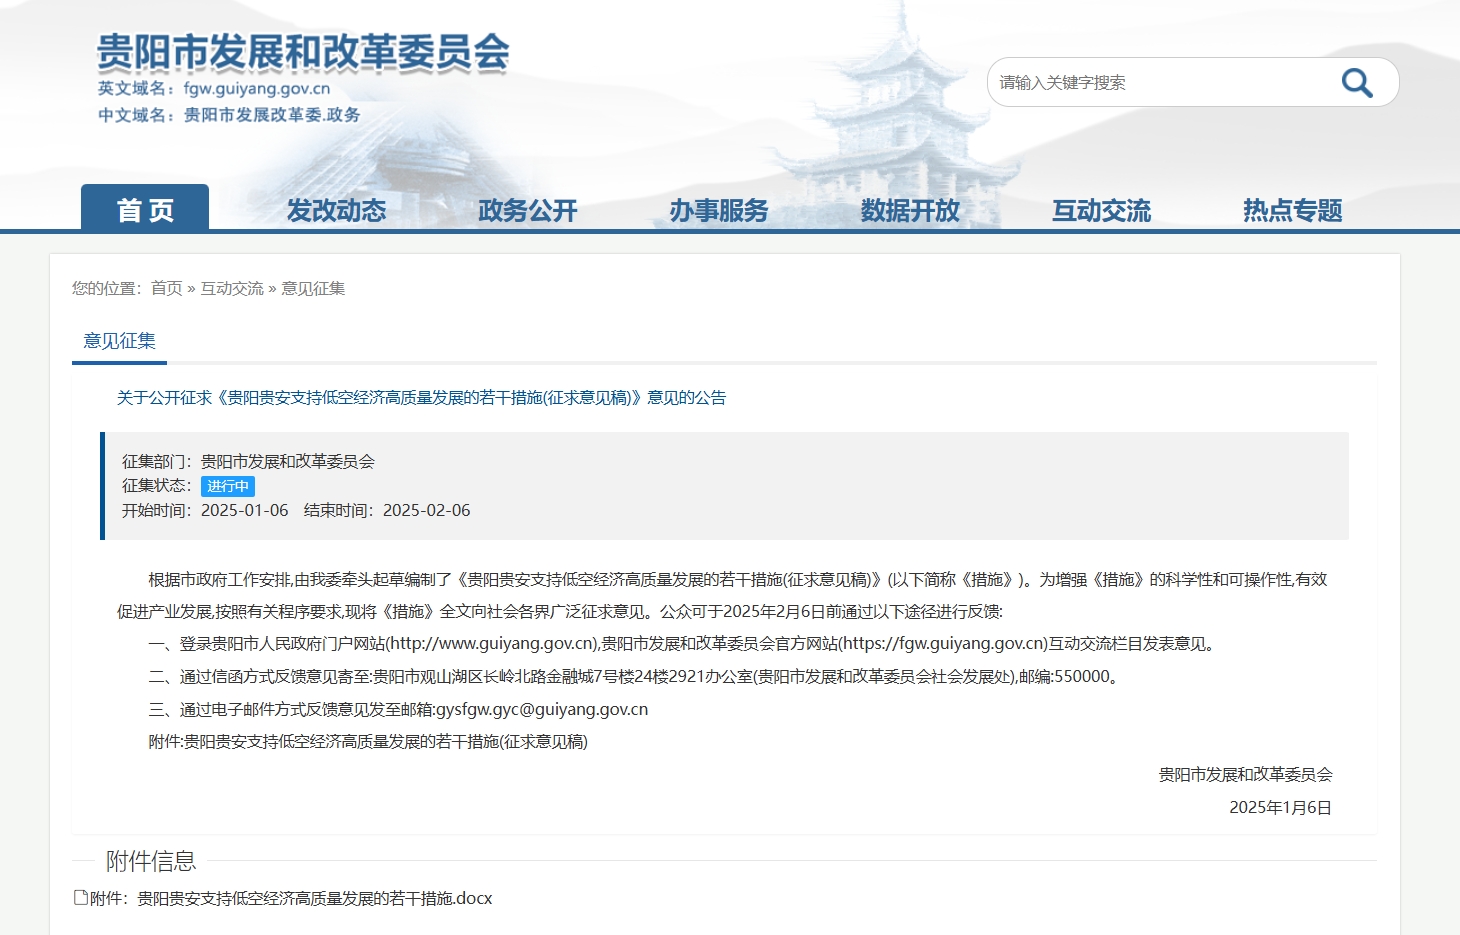Image resolution: width=1460 pixels, height=935 pixels.
Task: Click the 附件信息 section heading
Action: click(151, 860)
